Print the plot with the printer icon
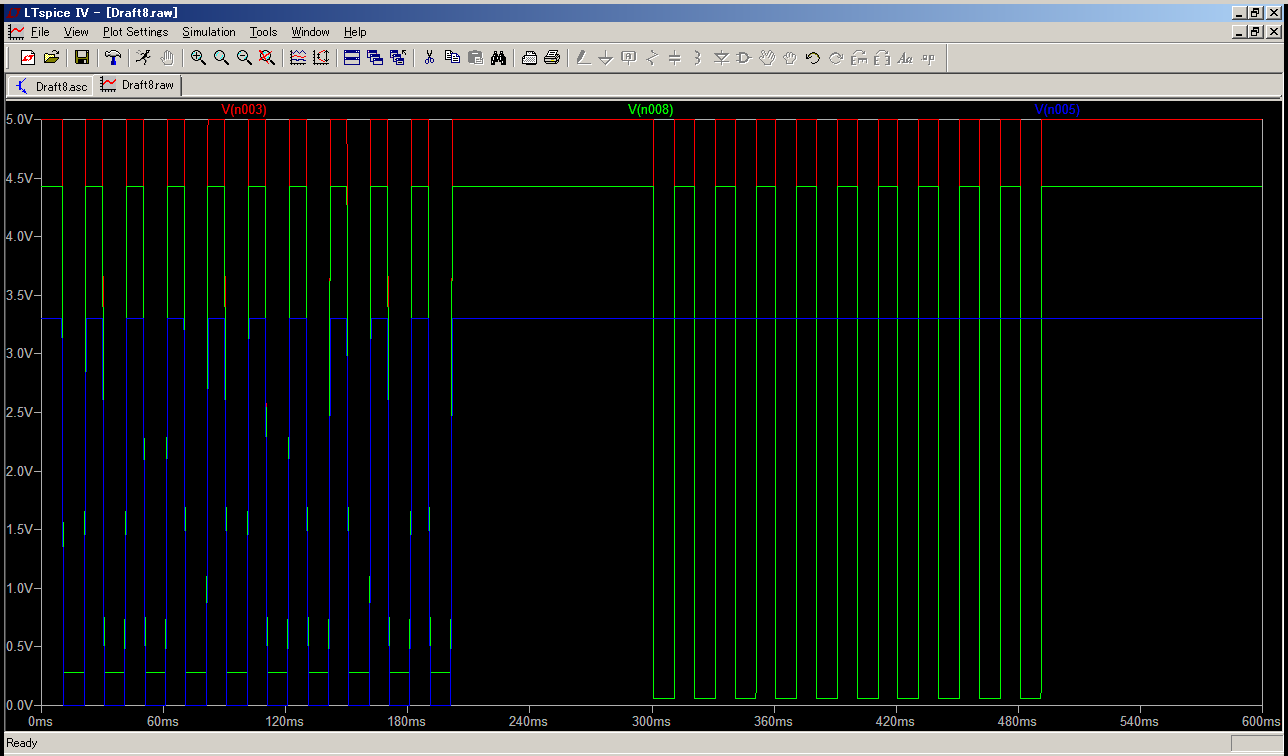Image resolution: width=1288 pixels, height=756 pixels. 551,58
